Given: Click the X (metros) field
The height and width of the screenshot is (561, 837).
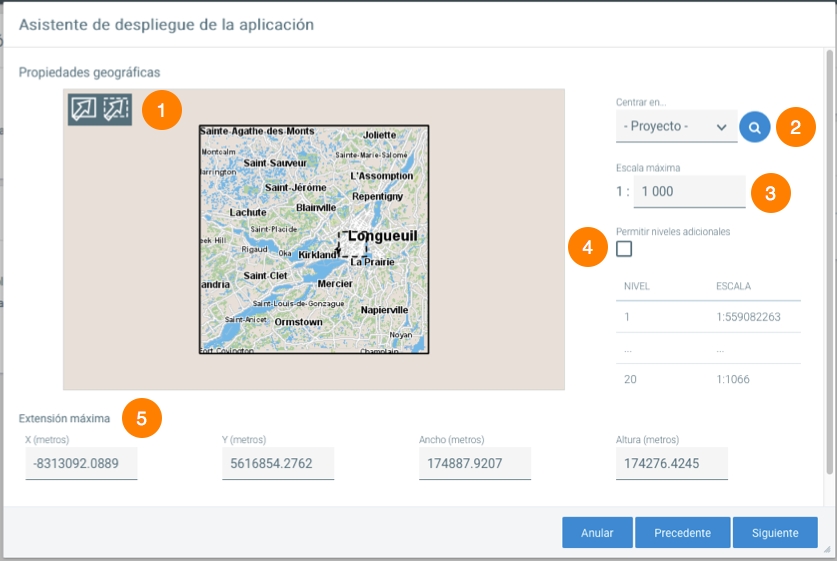Looking at the screenshot, I should (81, 463).
